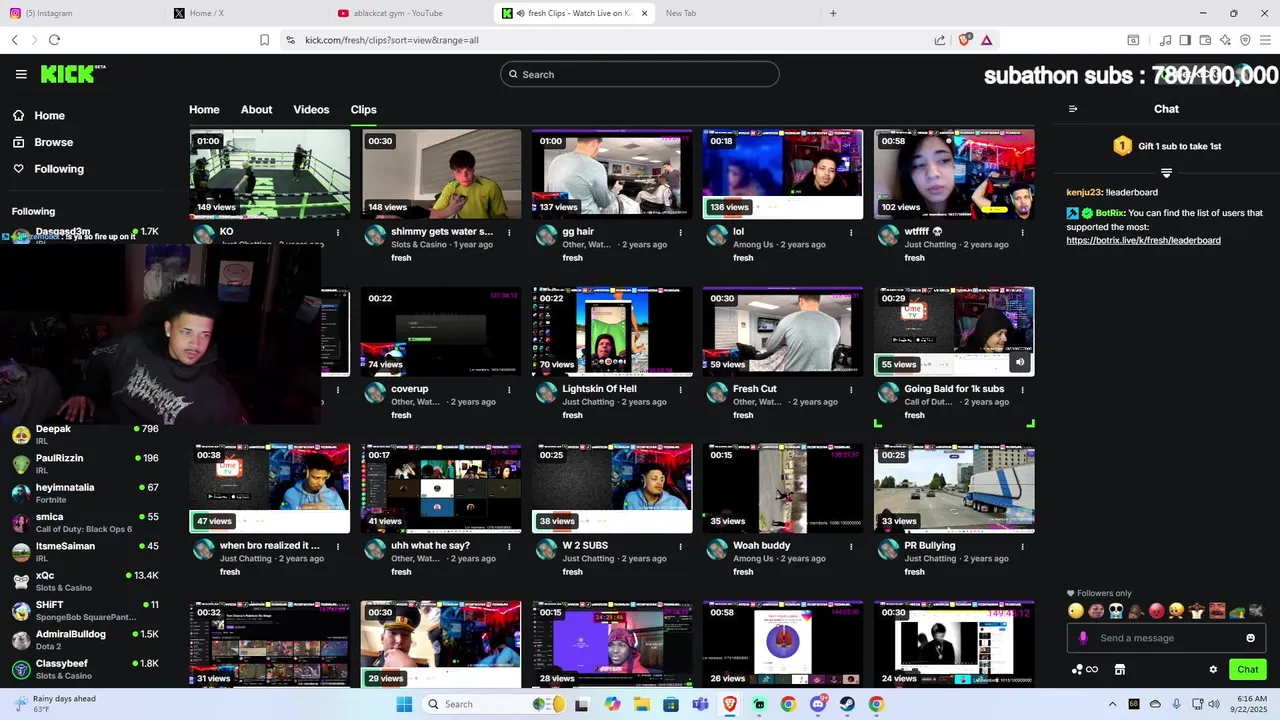
Task: Open Brave Leo AI sparkle icon
Action: pyautogui.click(x=1225, y=40)
